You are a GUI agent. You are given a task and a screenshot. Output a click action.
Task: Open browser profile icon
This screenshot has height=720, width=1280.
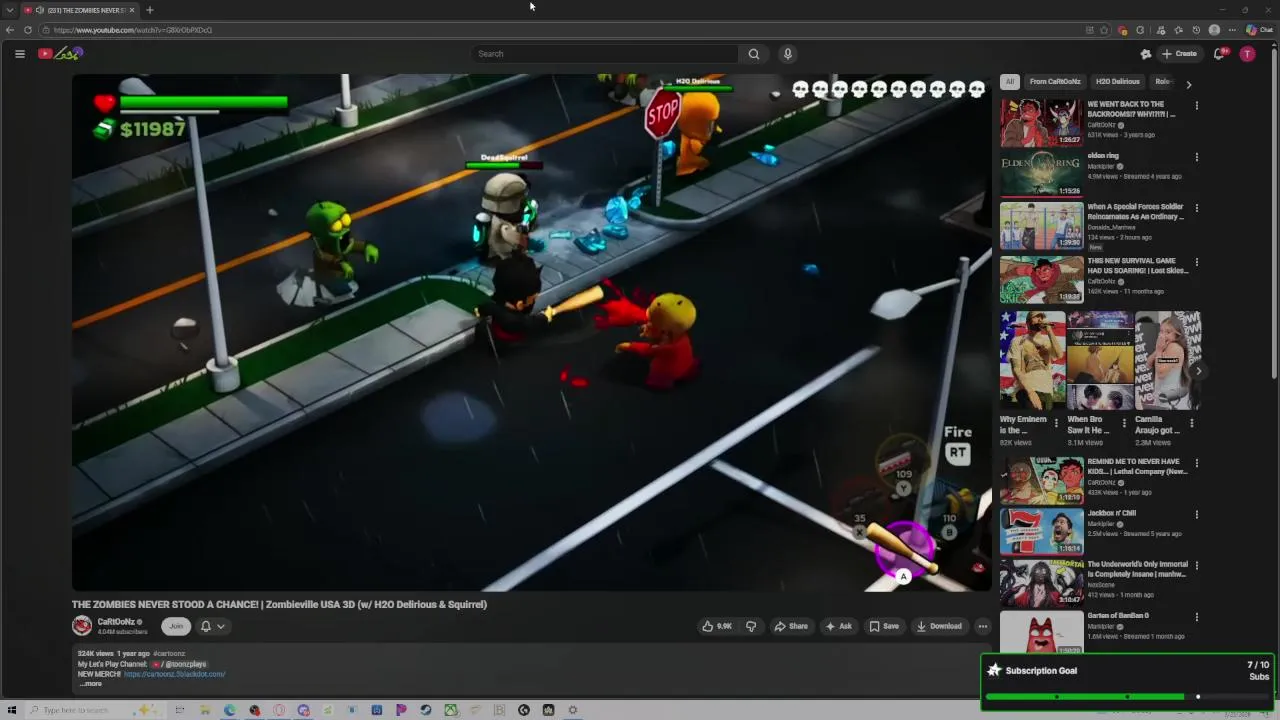(1214, 30)
